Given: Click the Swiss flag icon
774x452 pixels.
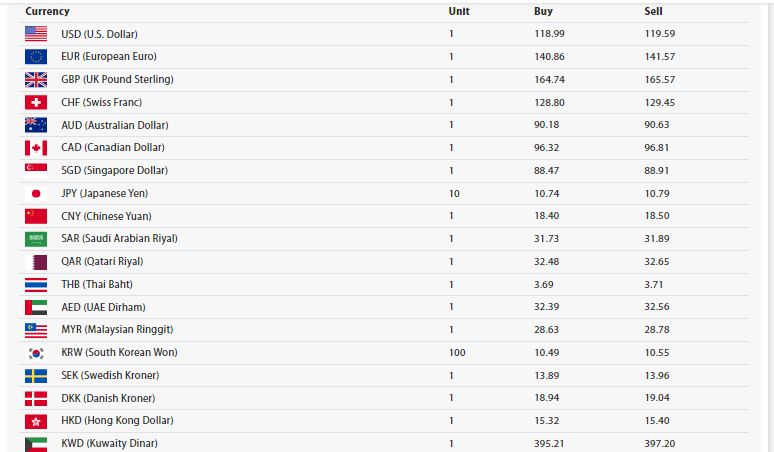Looking at the screenshot, I should (36, 102).
